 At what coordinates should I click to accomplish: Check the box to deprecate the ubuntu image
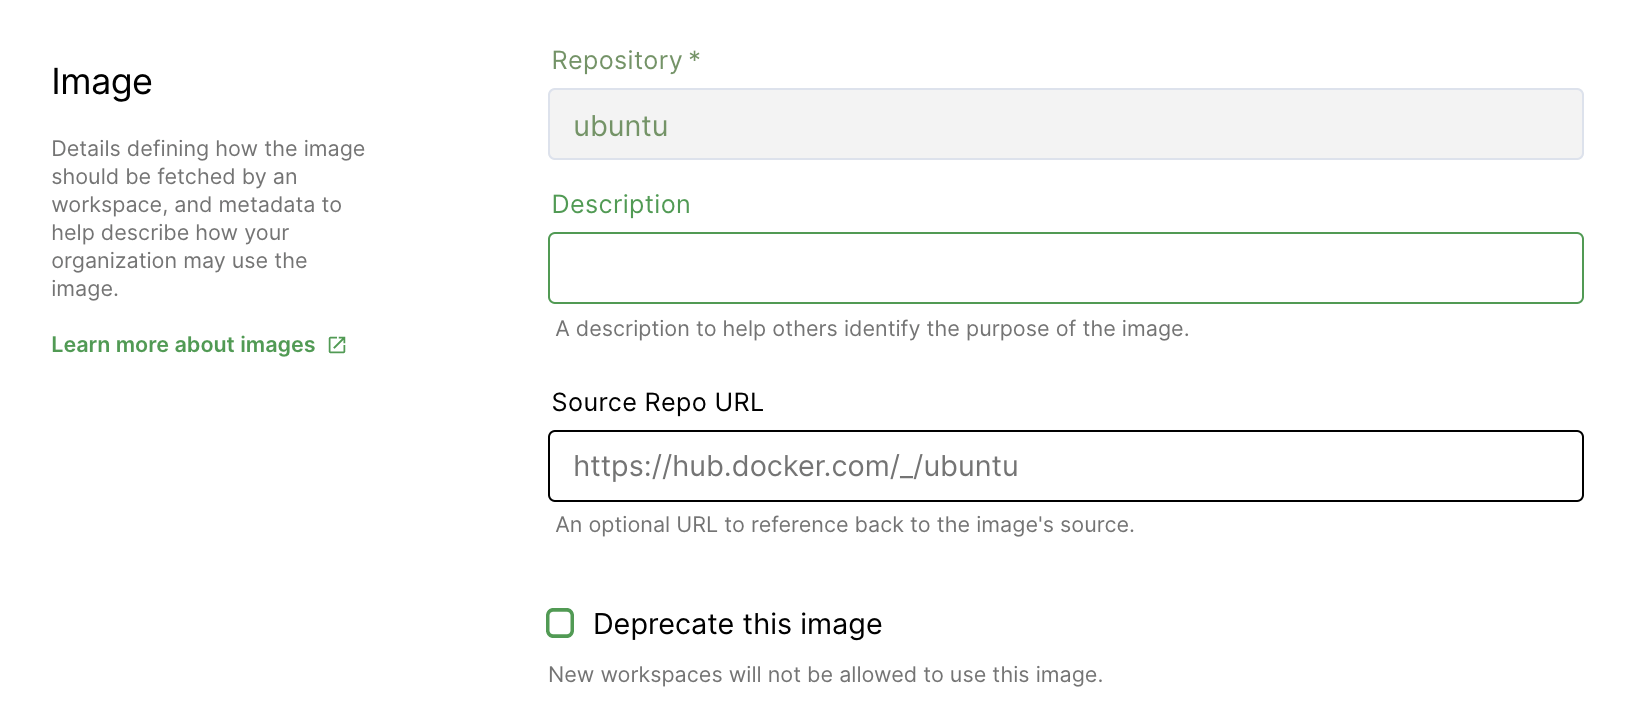[x=560, y=623]
